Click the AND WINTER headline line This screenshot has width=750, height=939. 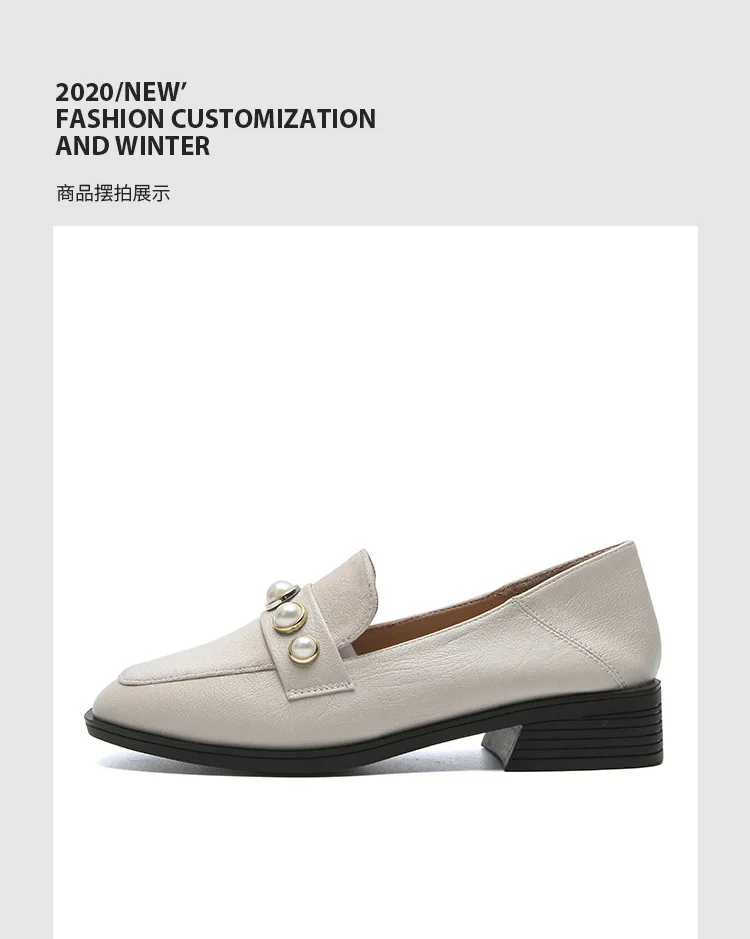coord(133,146)
